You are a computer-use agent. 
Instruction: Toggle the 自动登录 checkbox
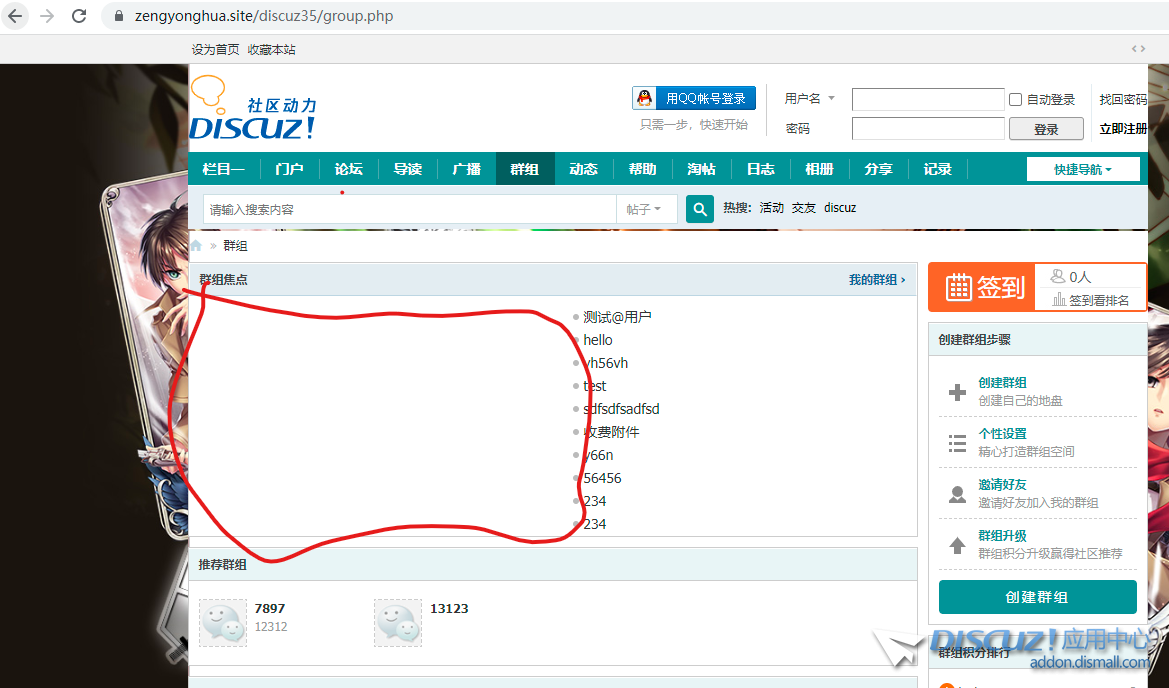point(1016,100)
